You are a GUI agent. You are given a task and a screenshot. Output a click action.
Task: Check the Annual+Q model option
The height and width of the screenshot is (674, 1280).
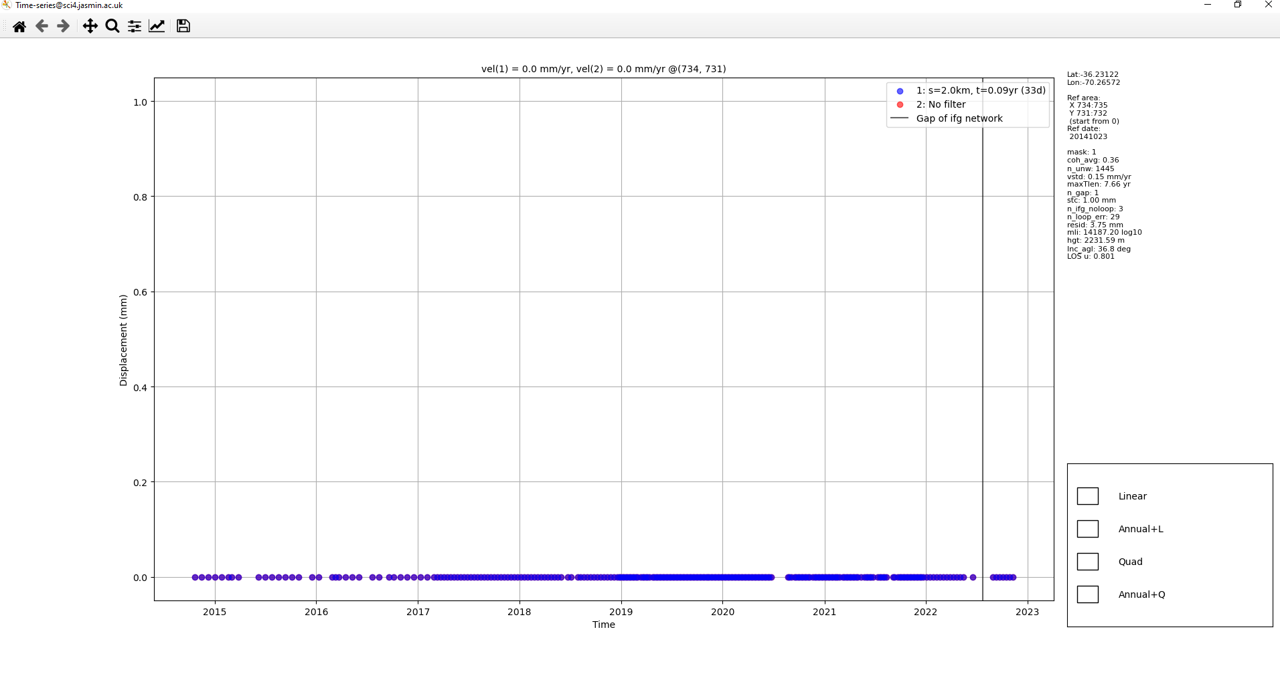point(1088,594)
